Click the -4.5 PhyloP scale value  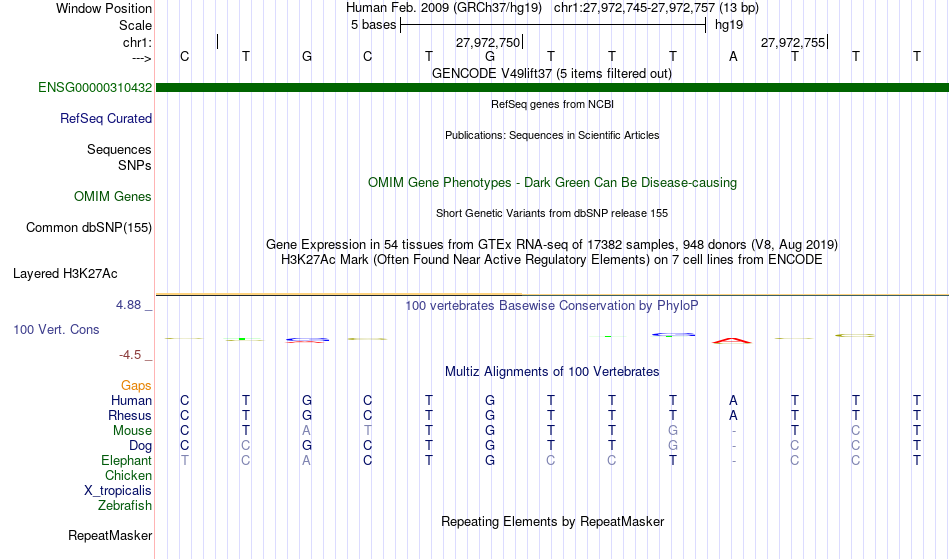click(x=130, y=355)
